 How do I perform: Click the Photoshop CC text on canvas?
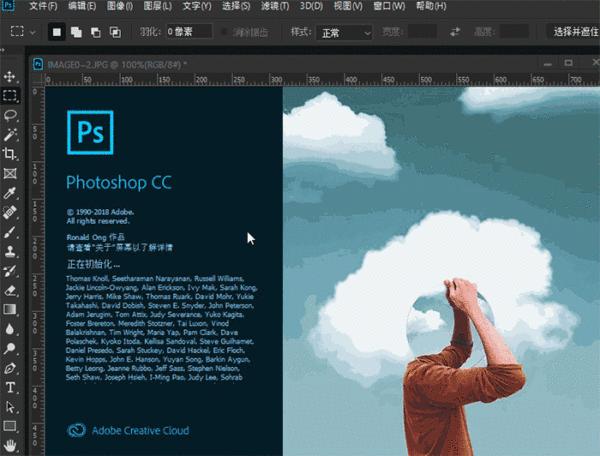point(119,182)
